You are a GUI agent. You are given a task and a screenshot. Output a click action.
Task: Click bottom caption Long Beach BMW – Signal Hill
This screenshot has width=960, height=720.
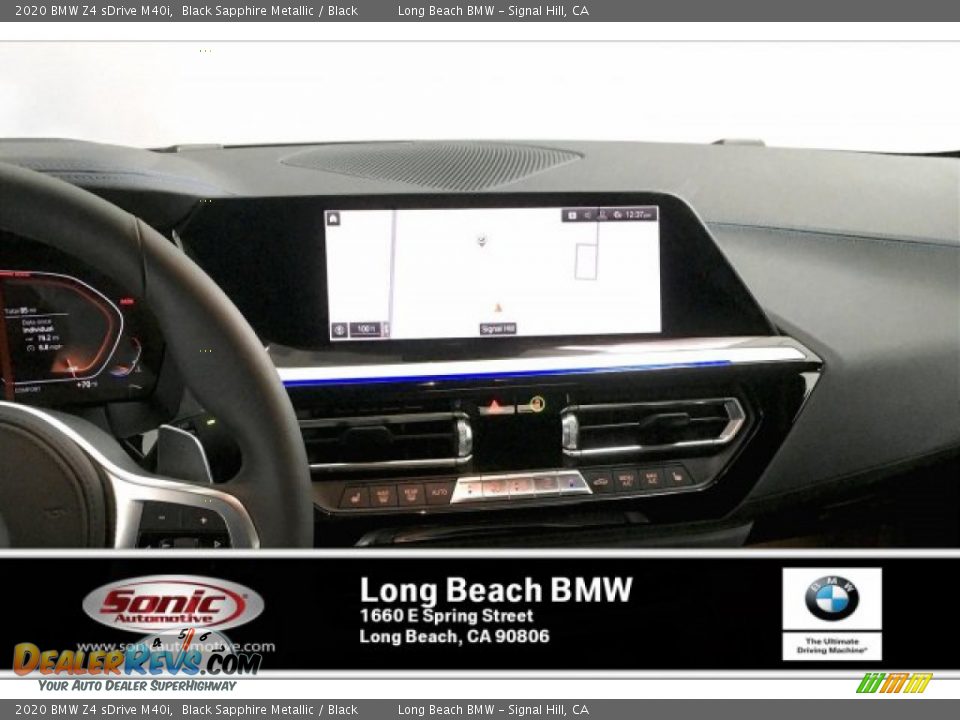click(493, 710)
